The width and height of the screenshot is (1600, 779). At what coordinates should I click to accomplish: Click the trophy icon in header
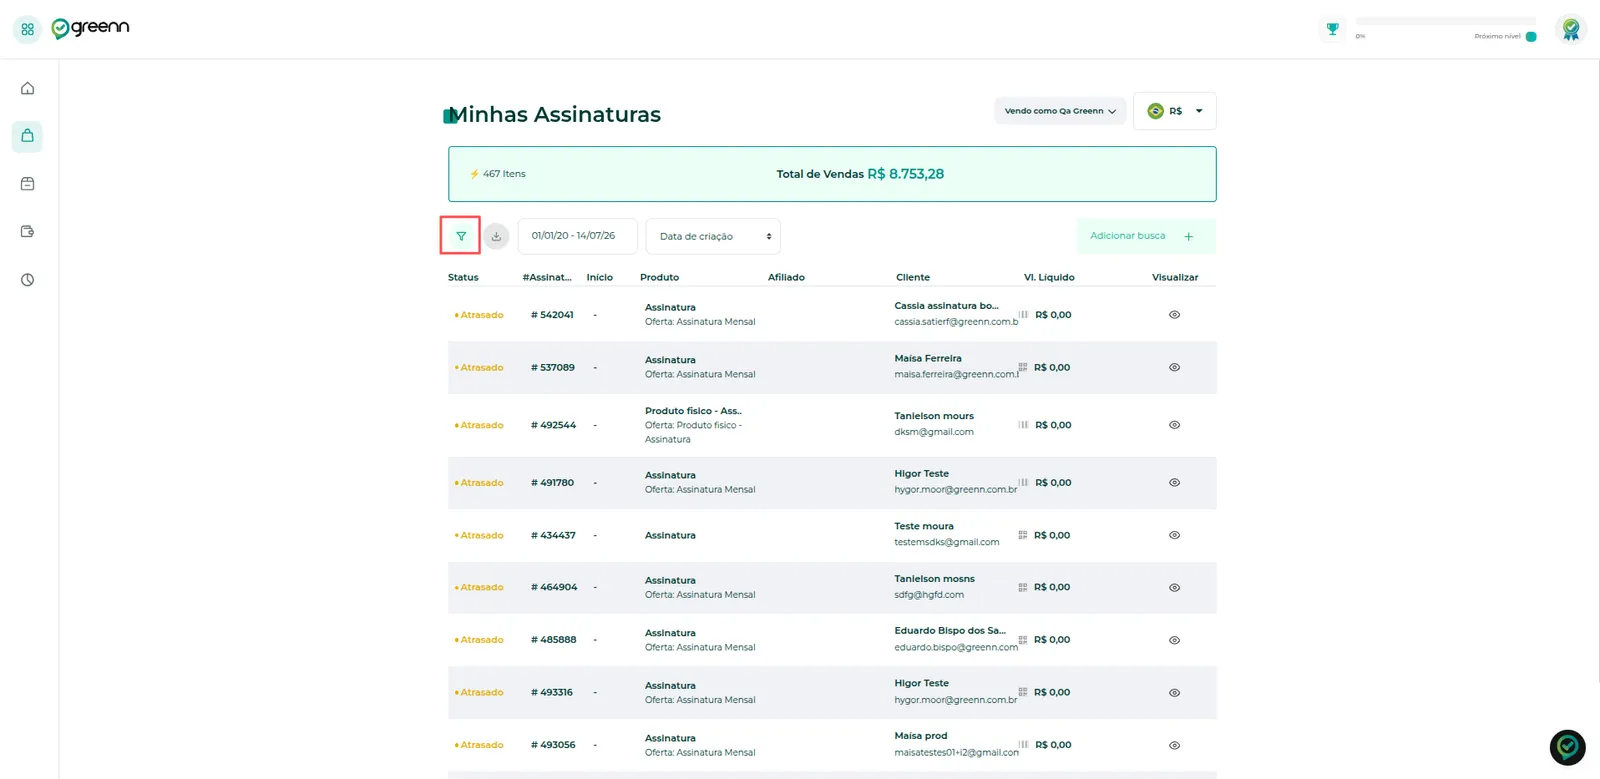click(1332, 29)
